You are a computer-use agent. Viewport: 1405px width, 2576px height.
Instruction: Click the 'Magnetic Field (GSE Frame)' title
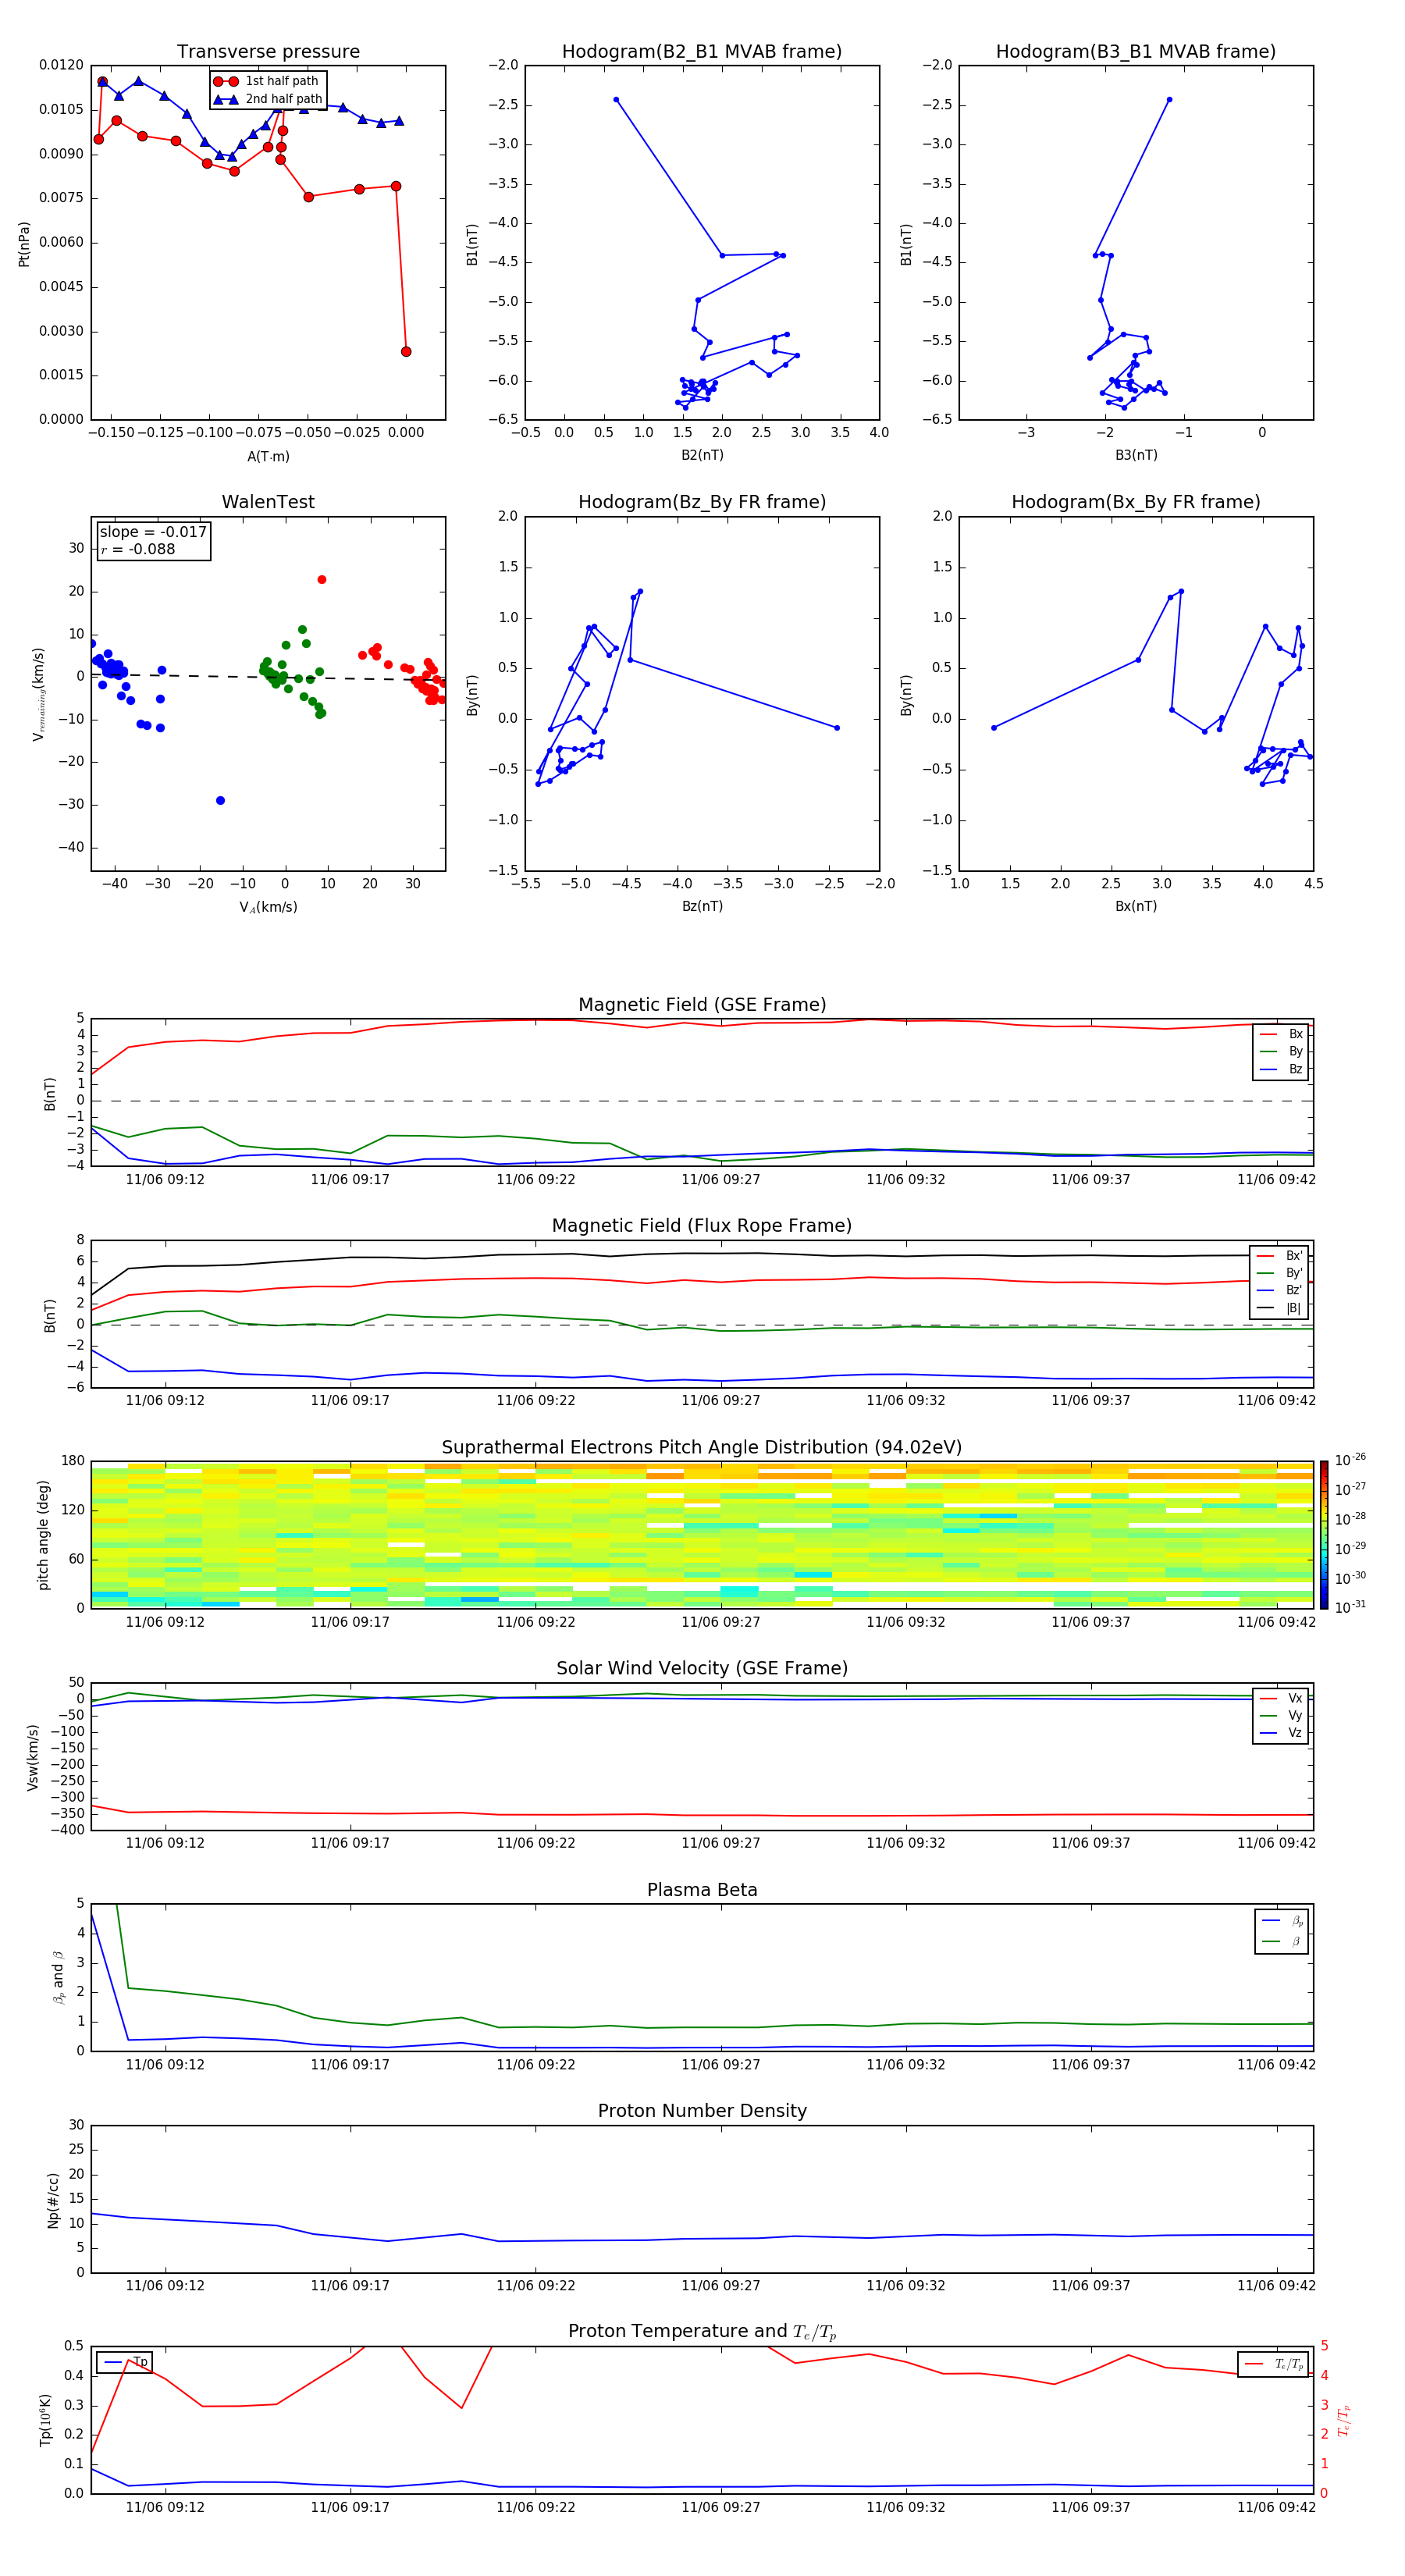tap(702, 1005)
